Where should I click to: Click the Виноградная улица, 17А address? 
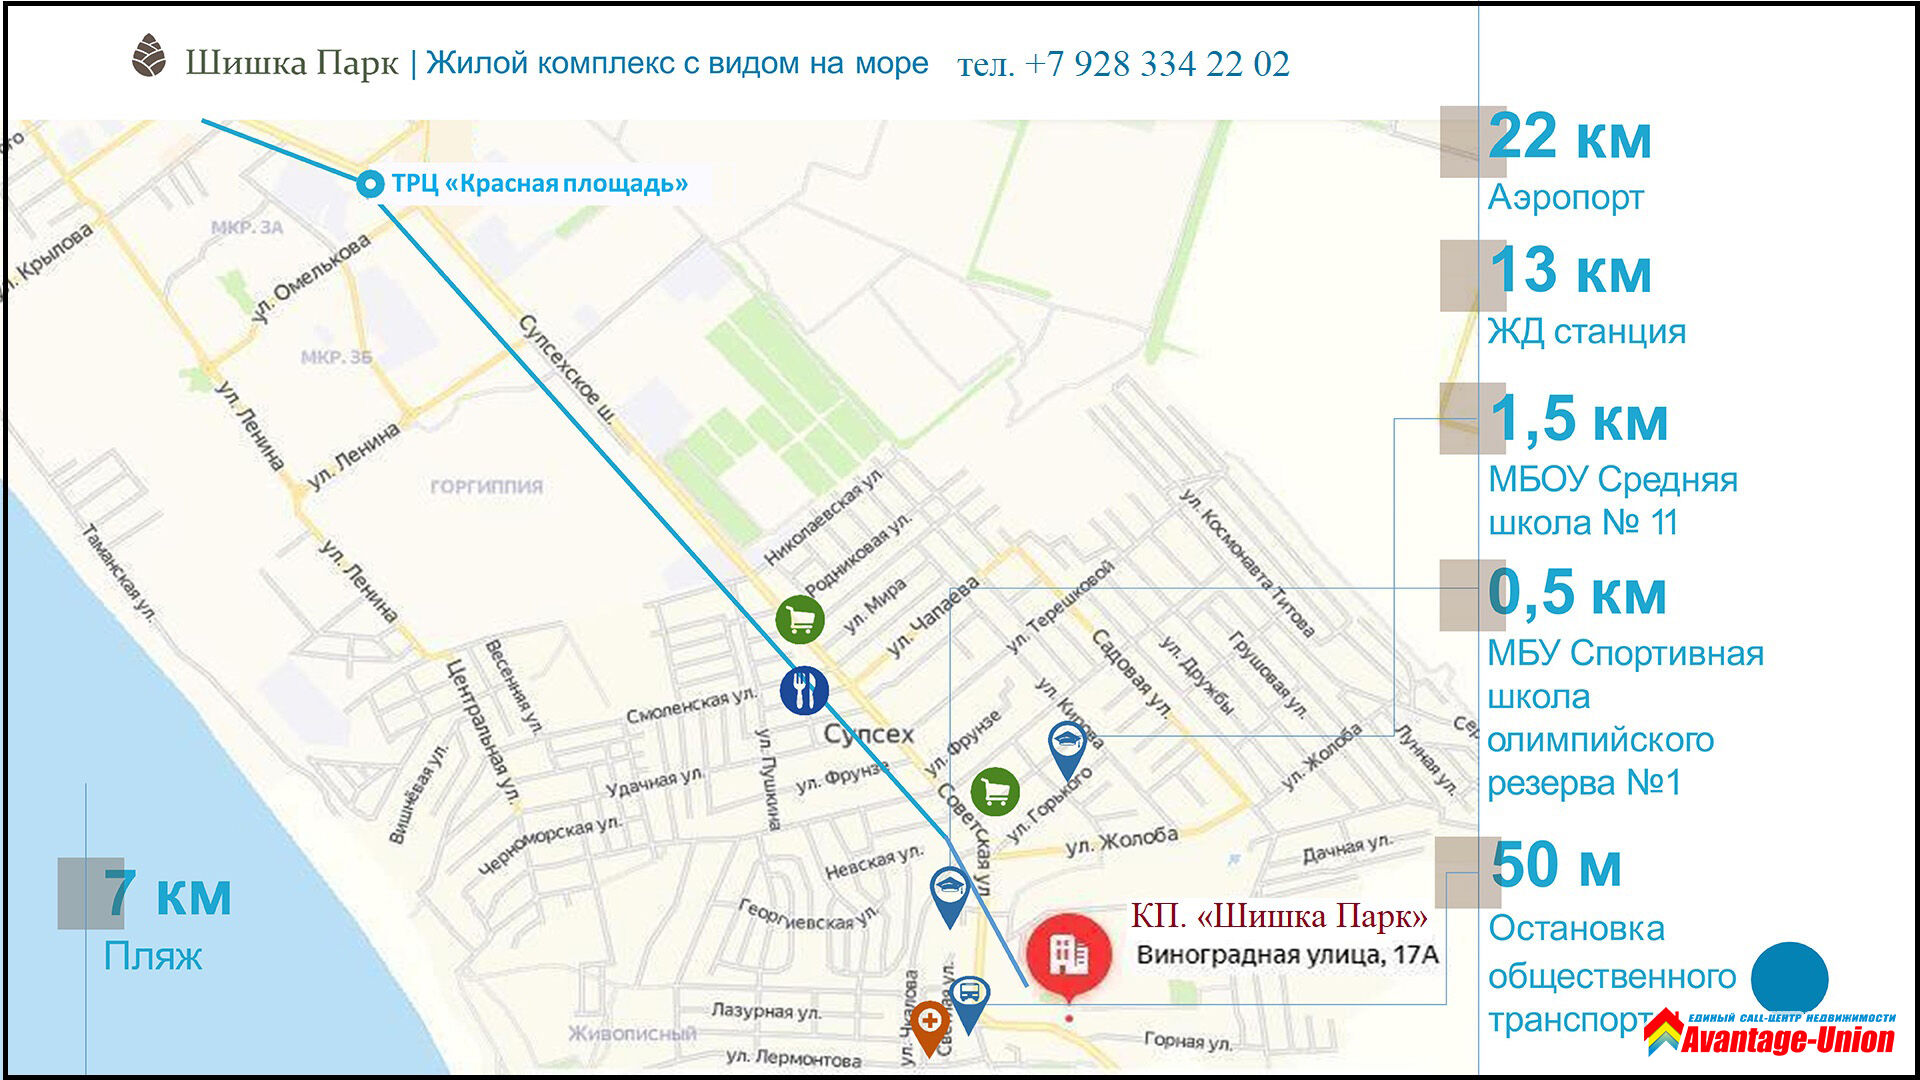pyautogui.click(x=1287, y=955)
